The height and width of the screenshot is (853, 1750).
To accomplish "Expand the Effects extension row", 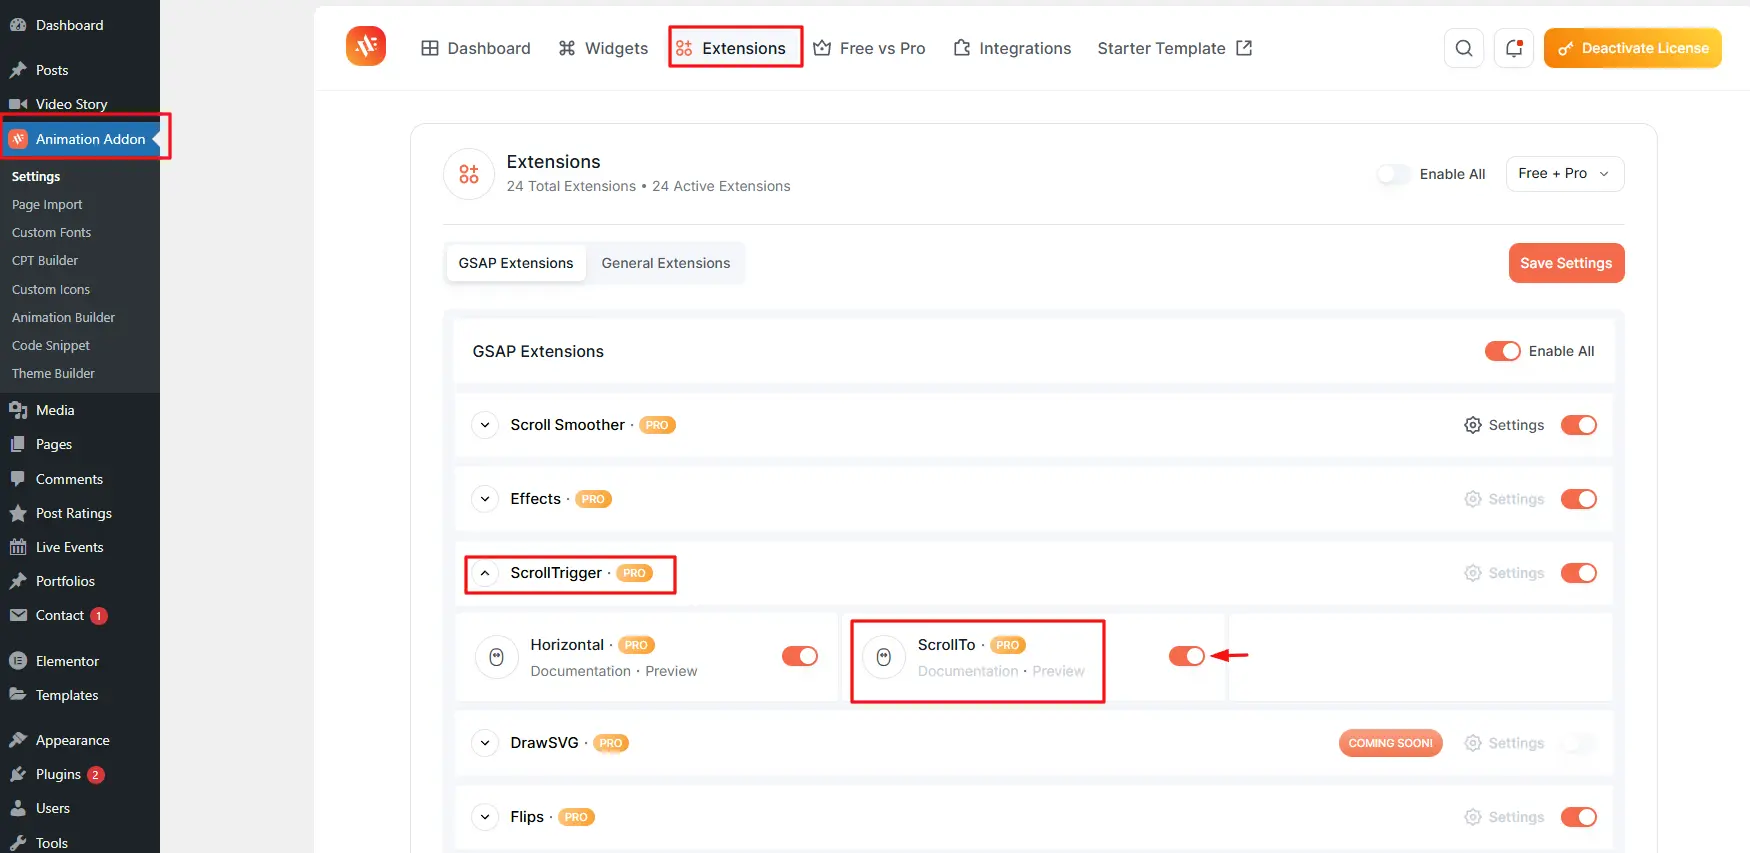I will point(485,499).
